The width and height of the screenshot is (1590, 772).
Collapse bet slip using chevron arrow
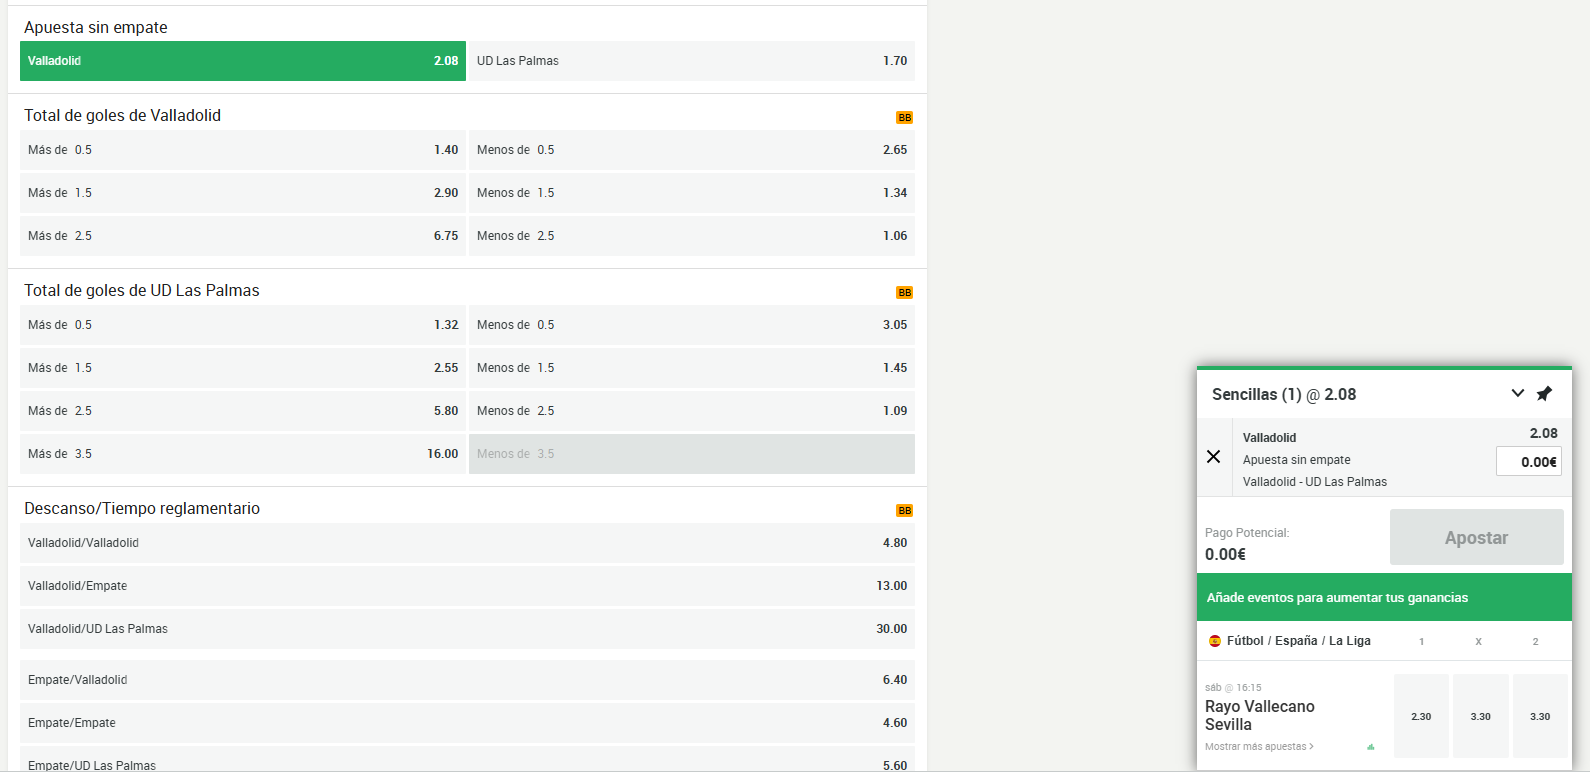1518,393
